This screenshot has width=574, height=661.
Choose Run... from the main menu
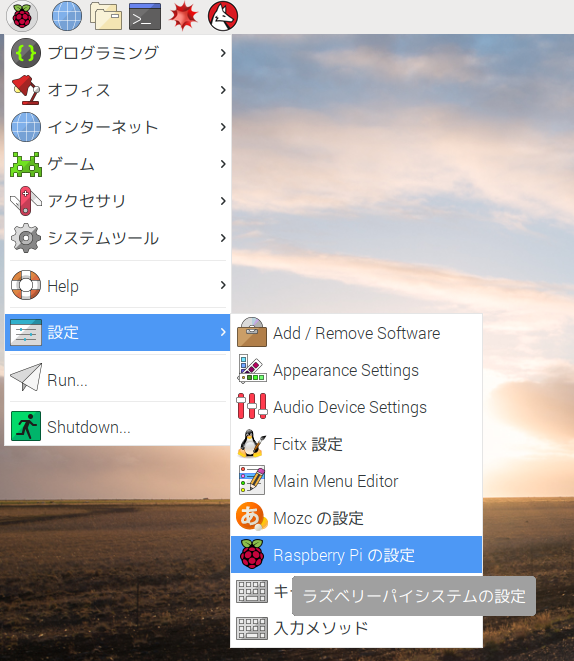118,379
